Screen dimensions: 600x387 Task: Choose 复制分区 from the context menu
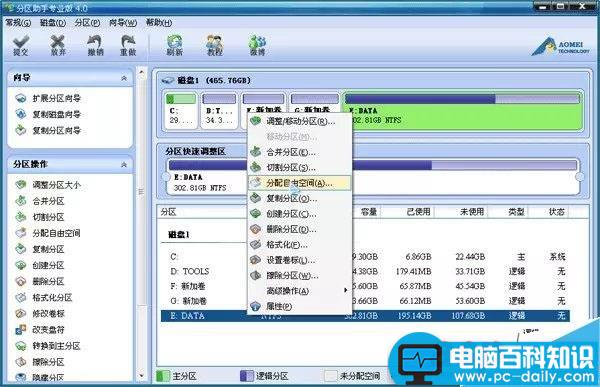[300, 199]
